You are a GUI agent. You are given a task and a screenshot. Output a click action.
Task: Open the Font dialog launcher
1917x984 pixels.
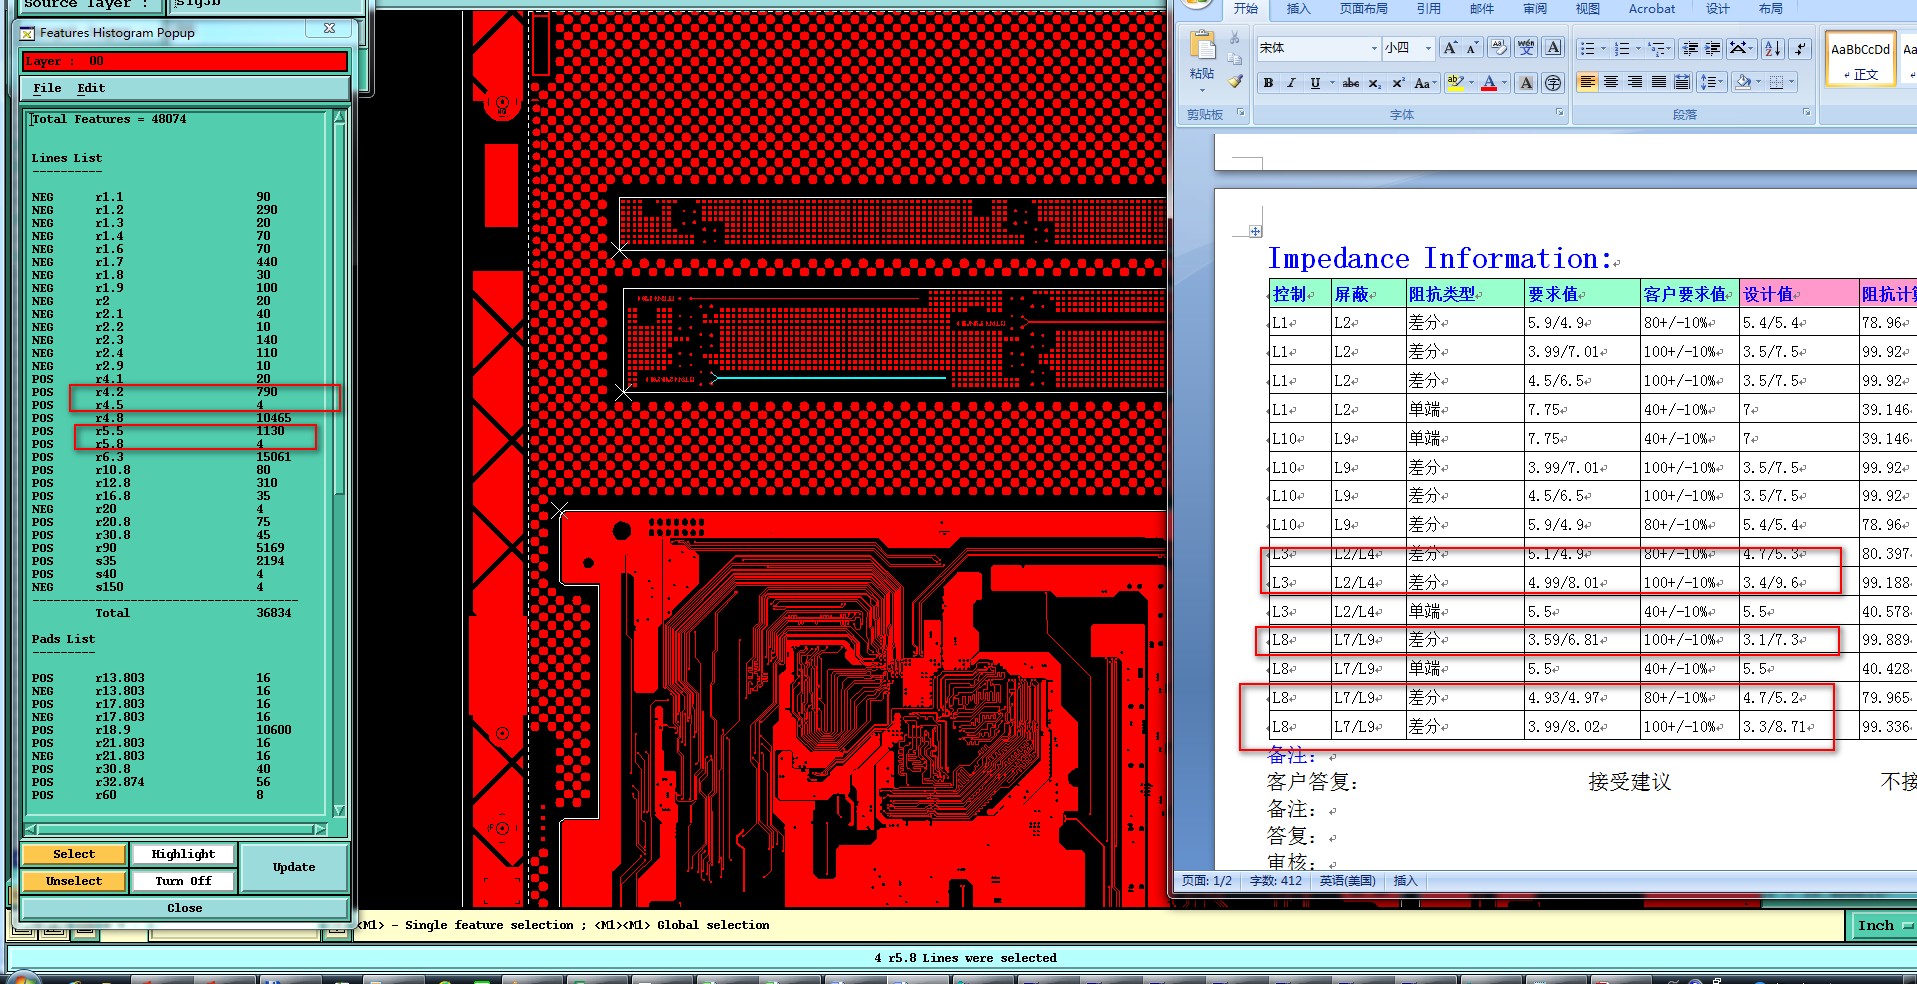[1559, 112]
